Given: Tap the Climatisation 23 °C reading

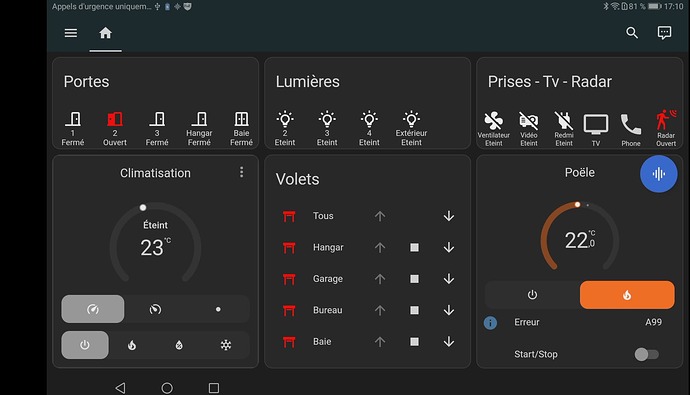Looking at the screenshot, I should click(x=155, y=247).
